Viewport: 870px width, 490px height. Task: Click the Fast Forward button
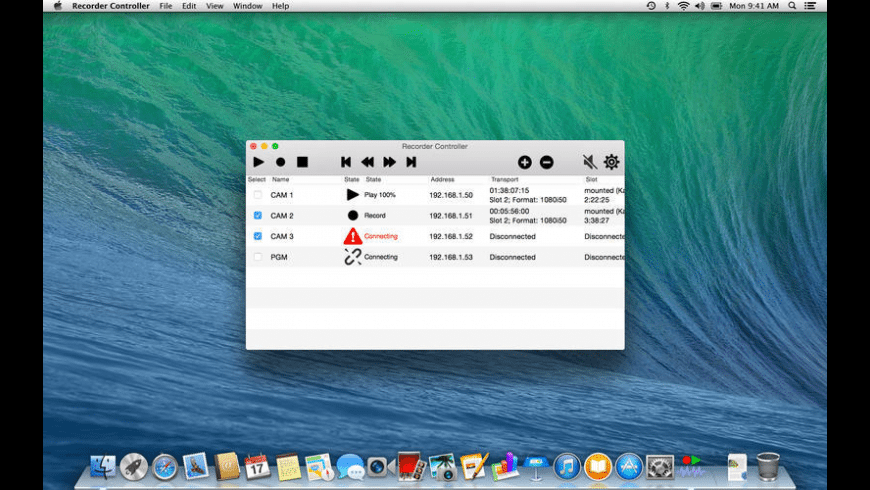pos(389,162)
